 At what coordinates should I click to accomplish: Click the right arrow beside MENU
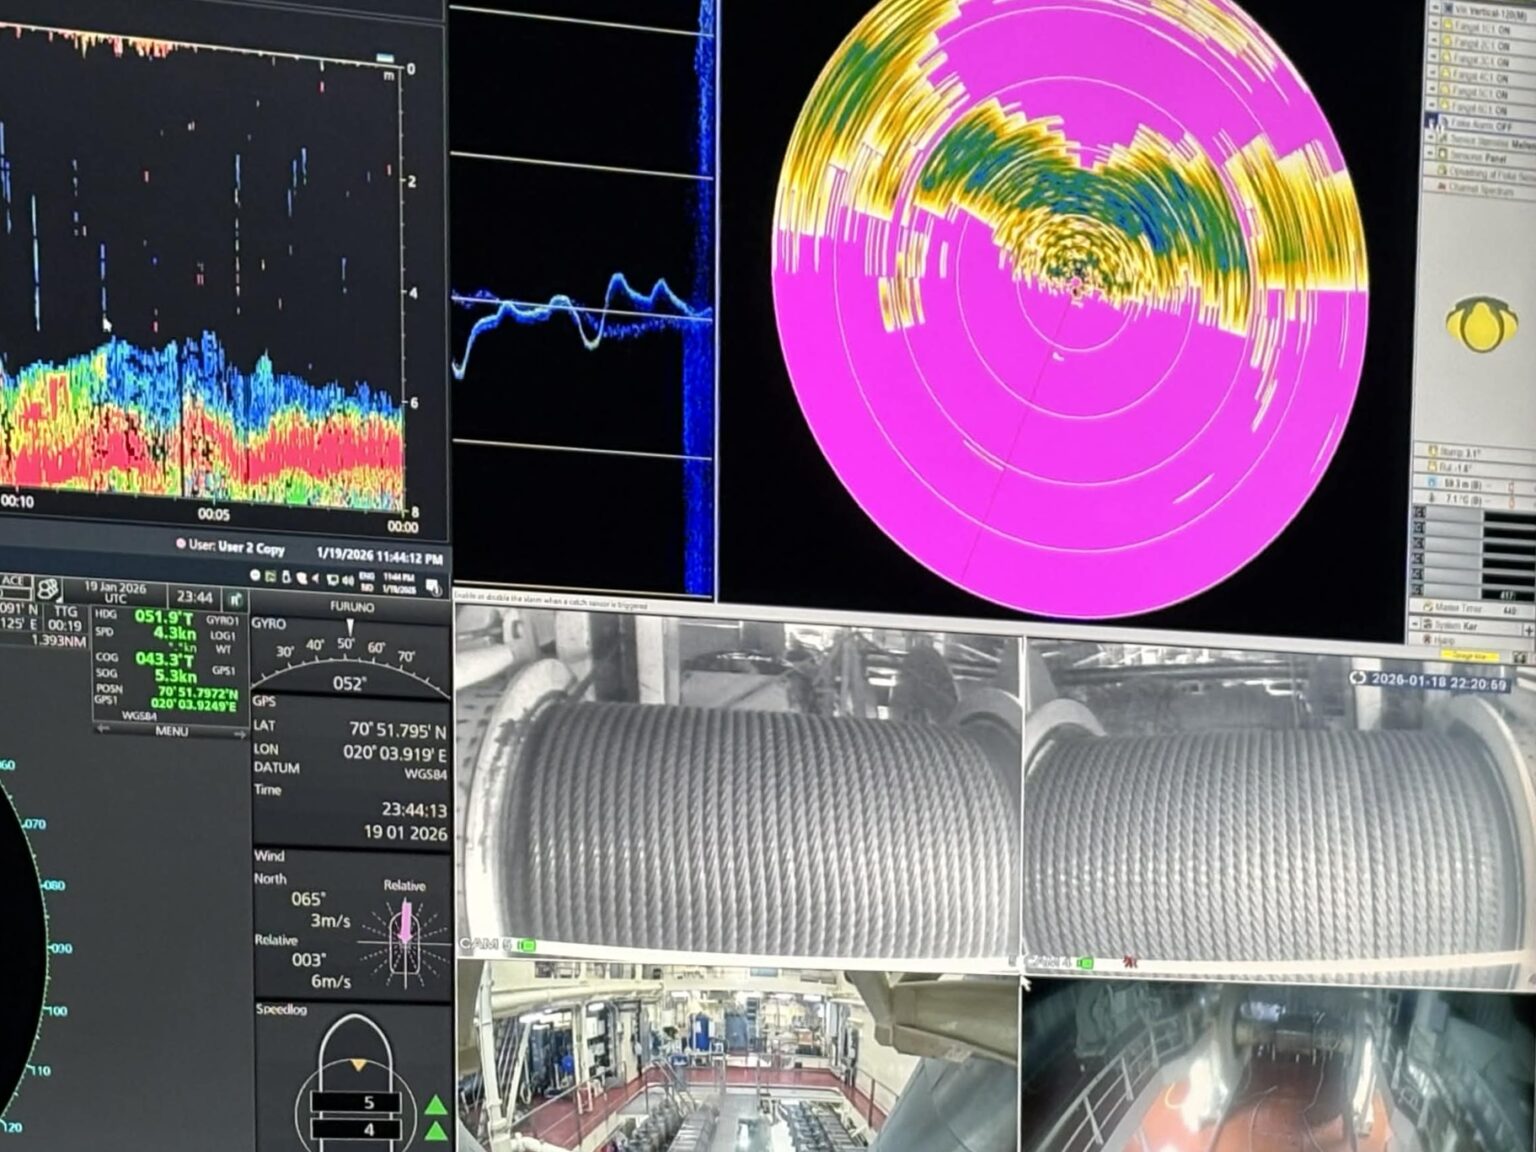pyautogui.click(x=239, y=733)
